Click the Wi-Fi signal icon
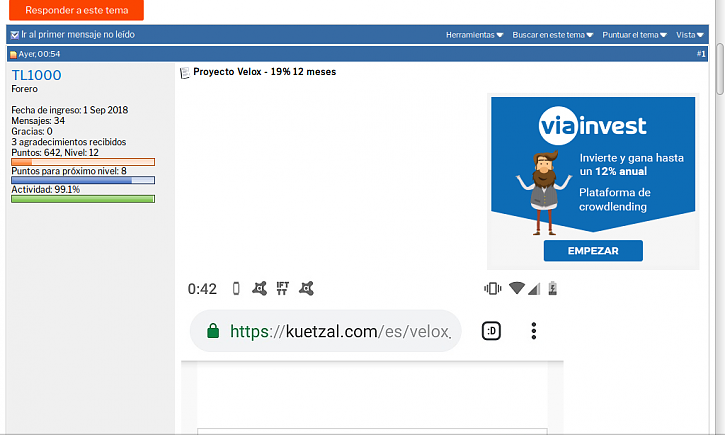 (516, 288)
